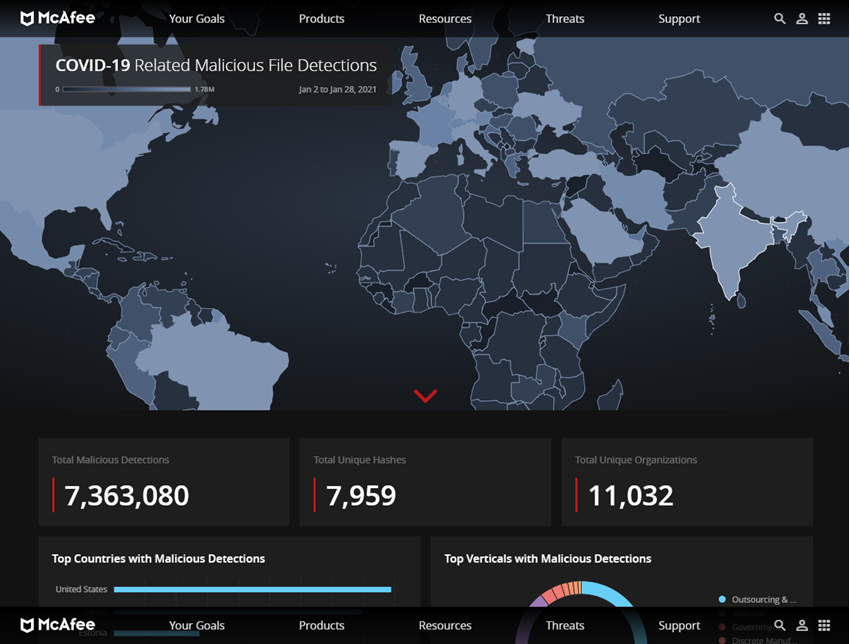Click the user account icon in top header
Viewport: 850px width, 644px height.
pos(802,18)
